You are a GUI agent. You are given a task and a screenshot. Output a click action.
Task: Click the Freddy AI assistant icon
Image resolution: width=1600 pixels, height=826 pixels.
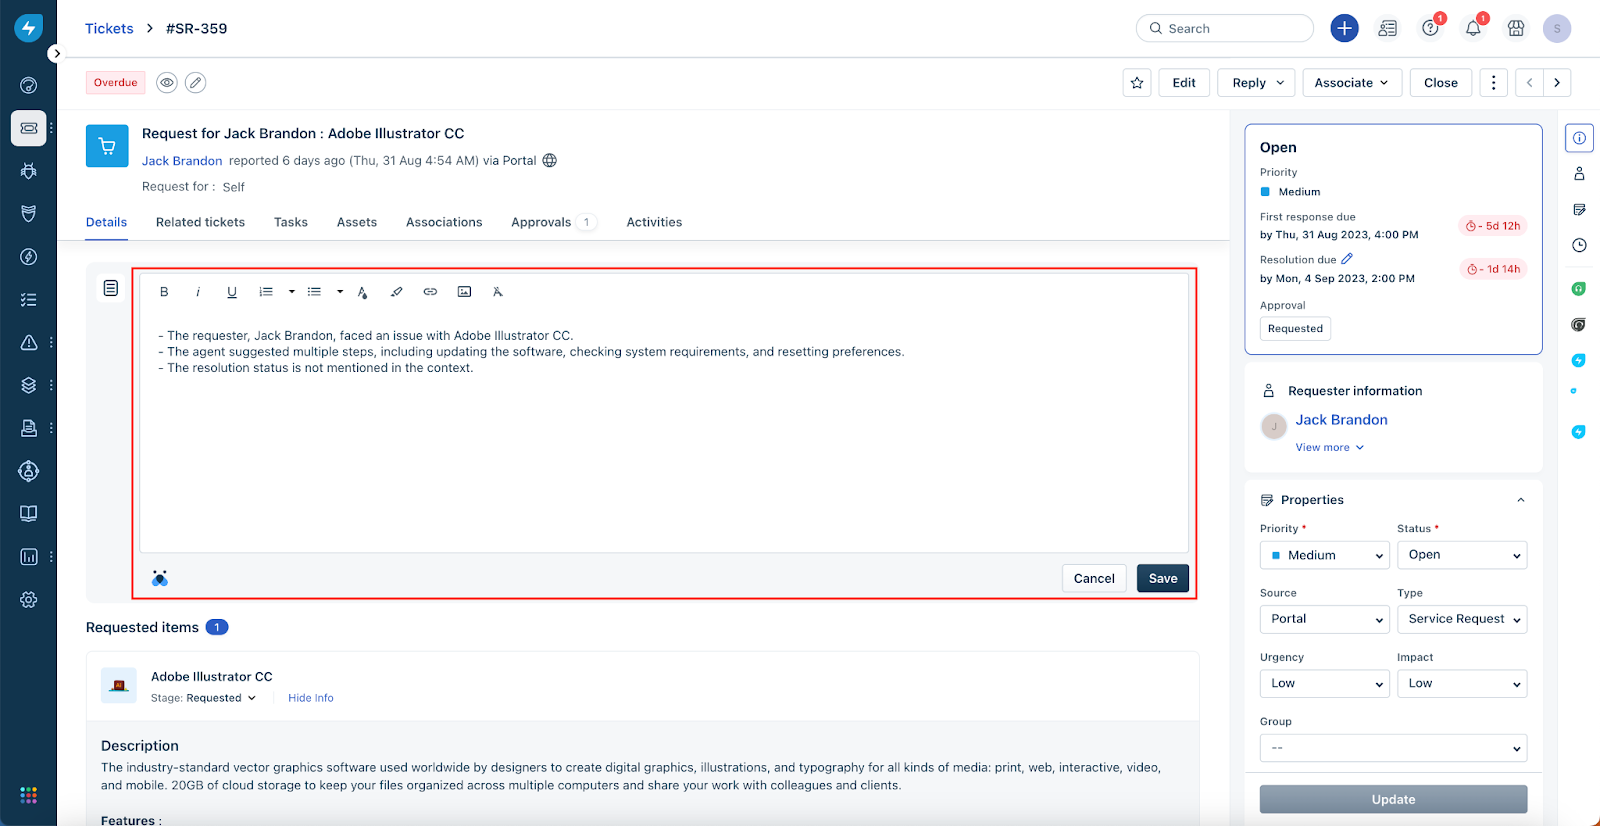tap(160, 578)
